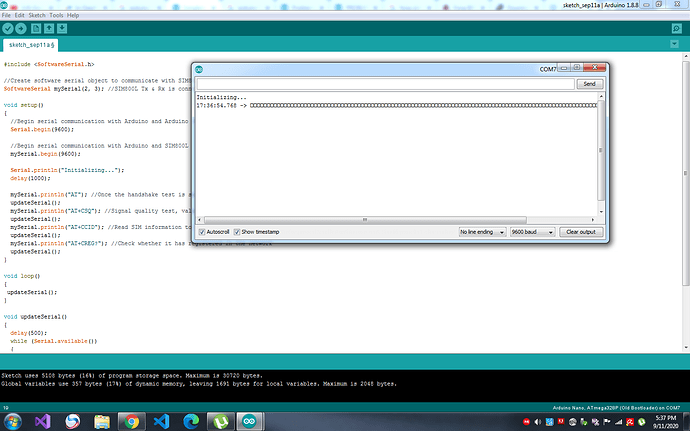Click the 'delay(500);' code line

[29, 333]
